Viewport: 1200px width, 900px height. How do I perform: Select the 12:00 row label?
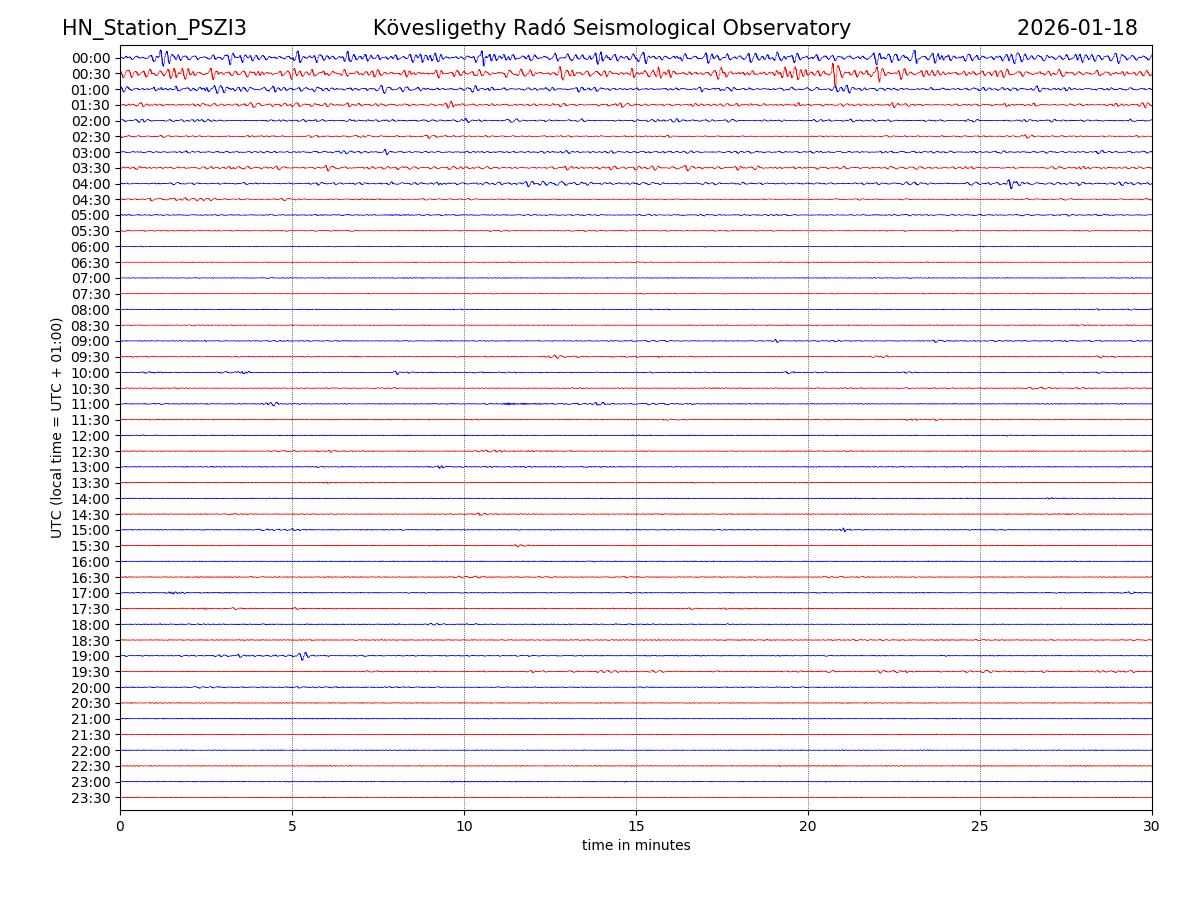(91, 436)
